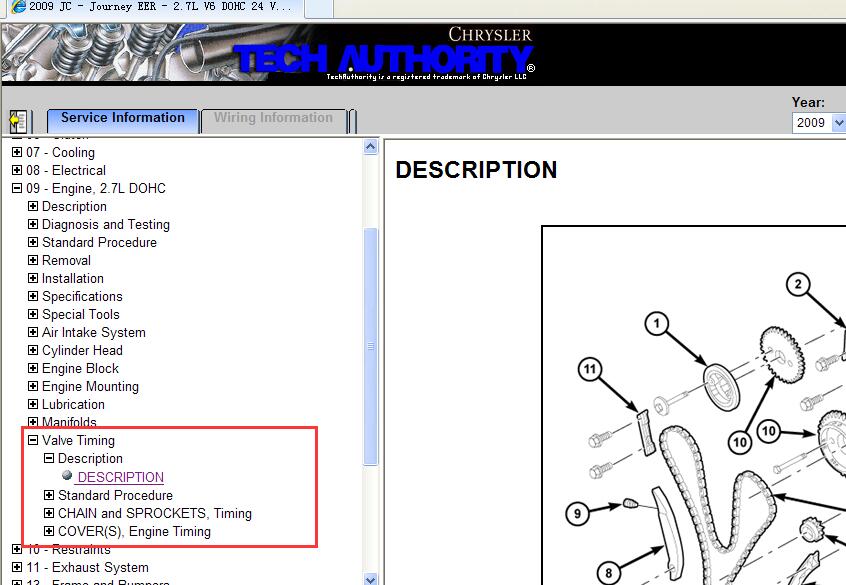Click the timing chain diagram image
This screenshot has width=846, height=585.
pyautogui.click(x=694, y=405)
